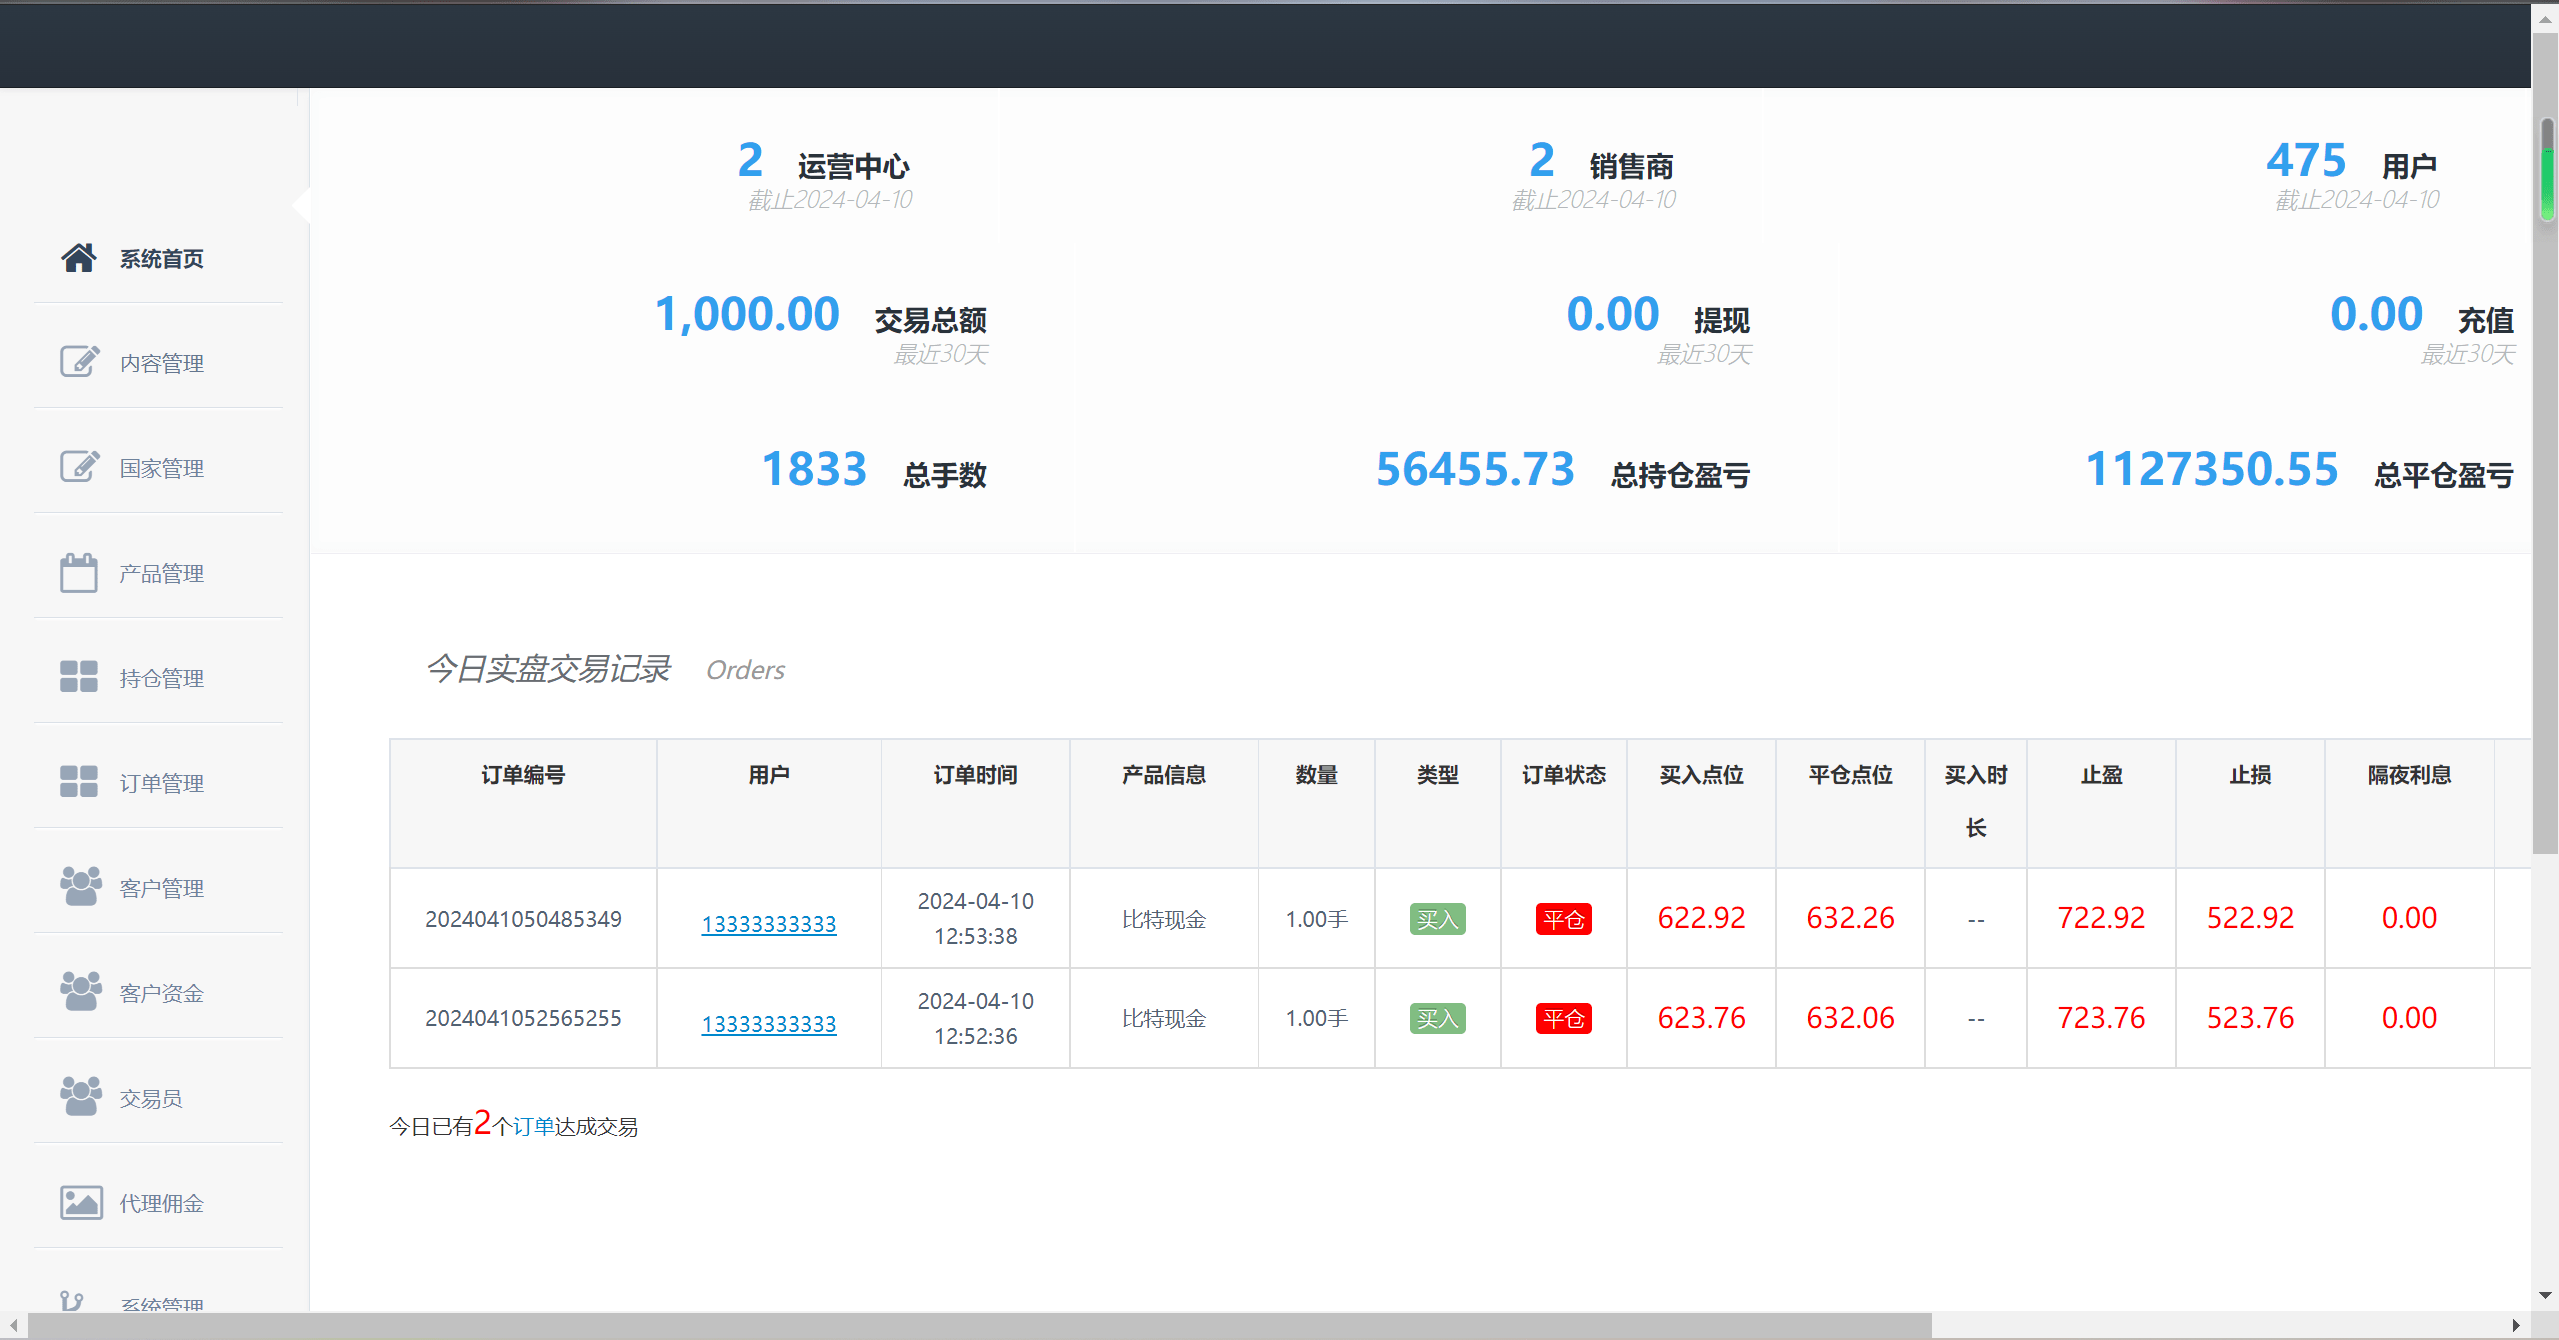The height and width of the screenshot is (1340, 2559).
Task: Click the green 买入 badge in second row
Action: [x=1437, y=1019]
